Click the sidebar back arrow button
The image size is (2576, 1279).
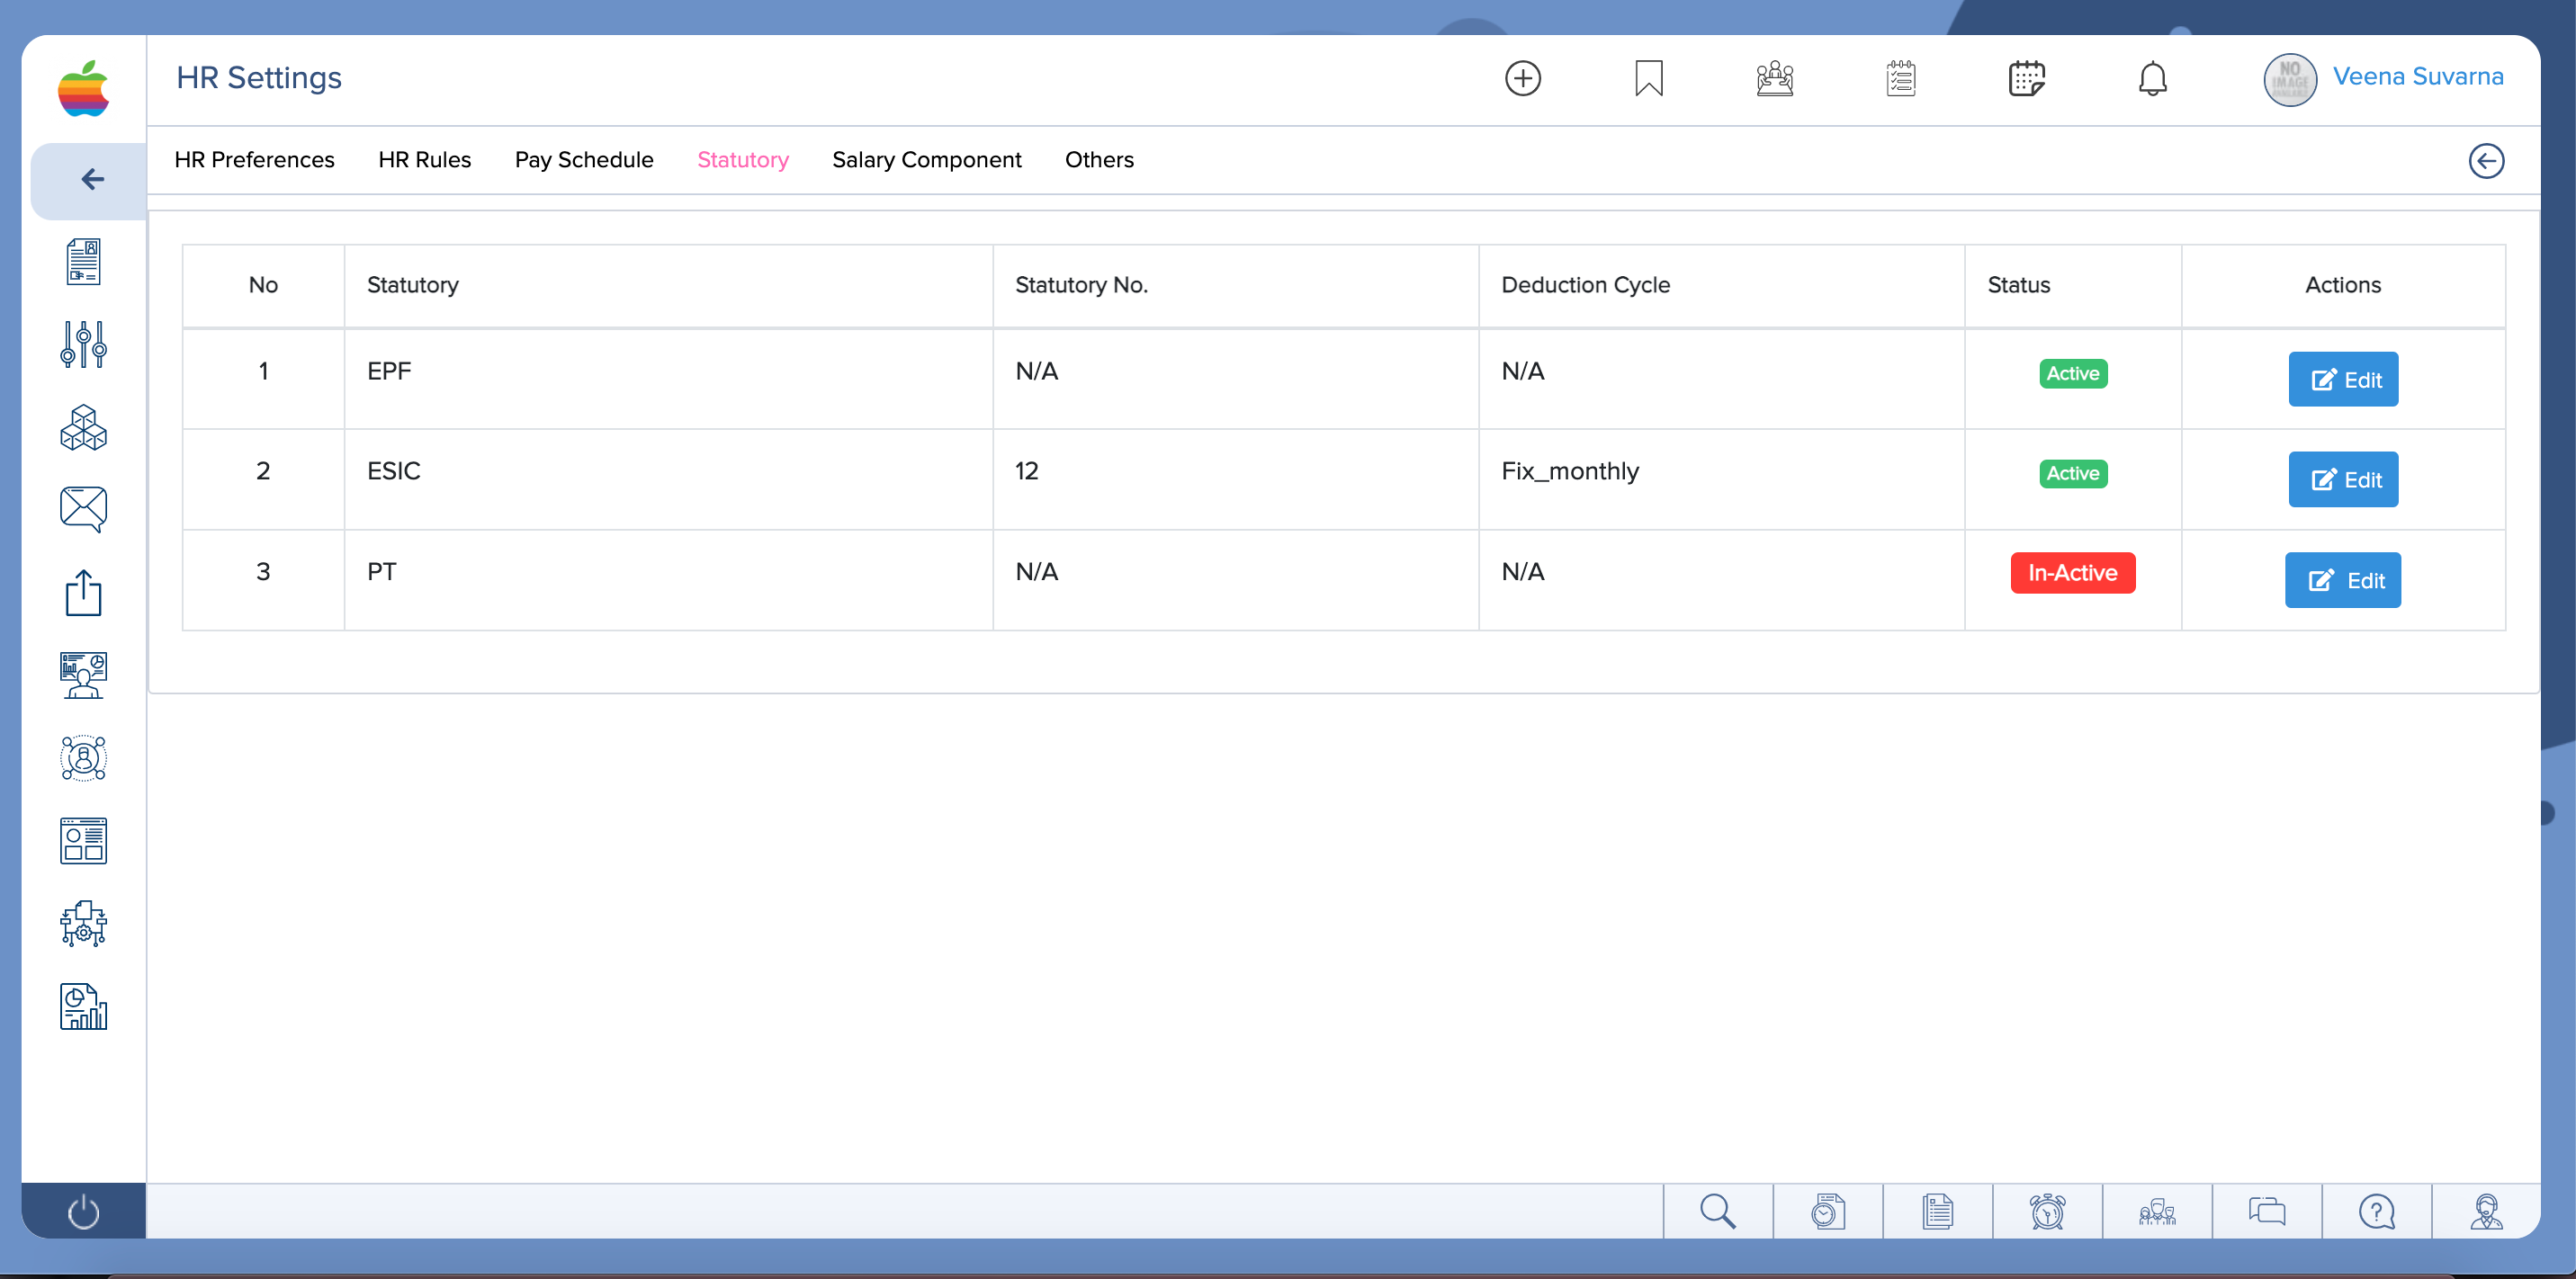(90, 180)
